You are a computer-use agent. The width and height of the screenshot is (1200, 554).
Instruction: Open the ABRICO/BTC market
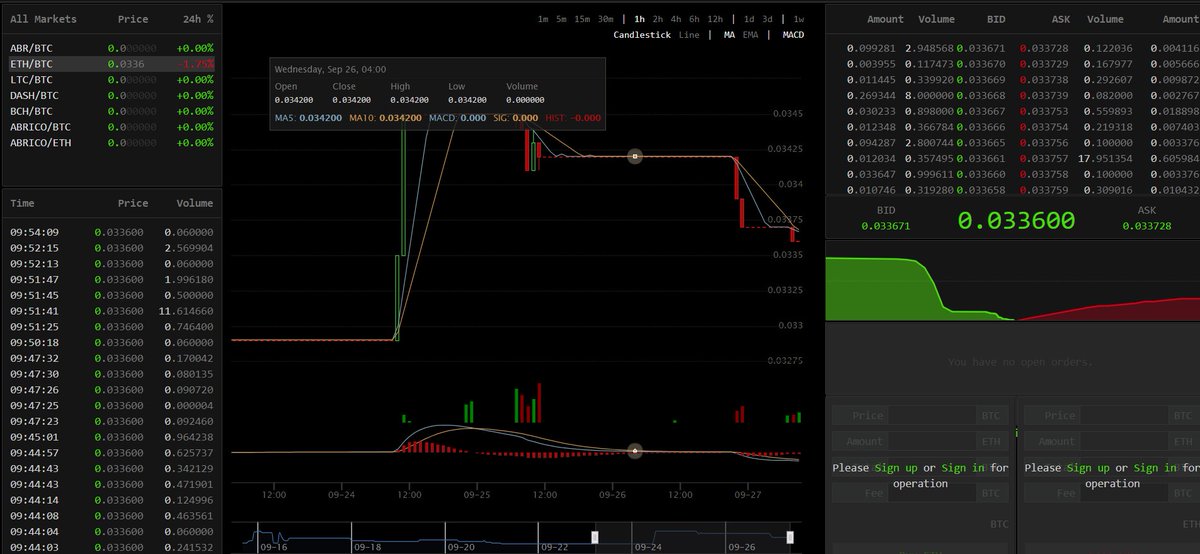(111, 127)
